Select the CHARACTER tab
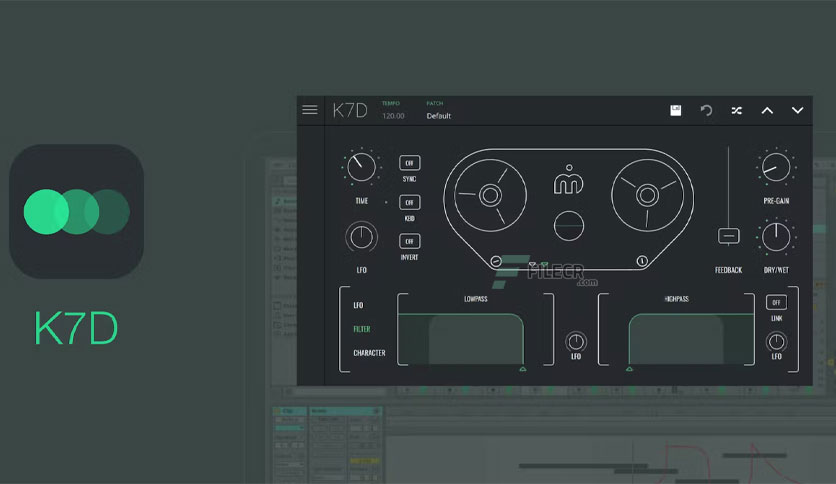 pyautogui.click(x=369, y=353)
